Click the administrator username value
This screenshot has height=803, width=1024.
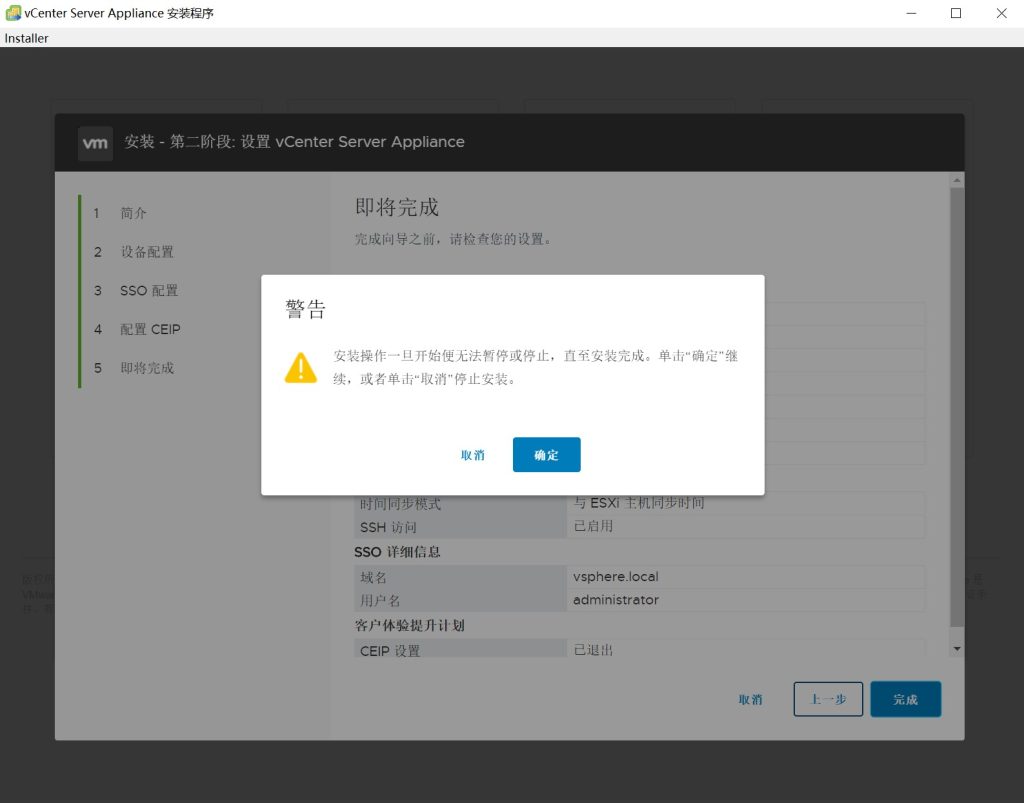pos(615,599)
